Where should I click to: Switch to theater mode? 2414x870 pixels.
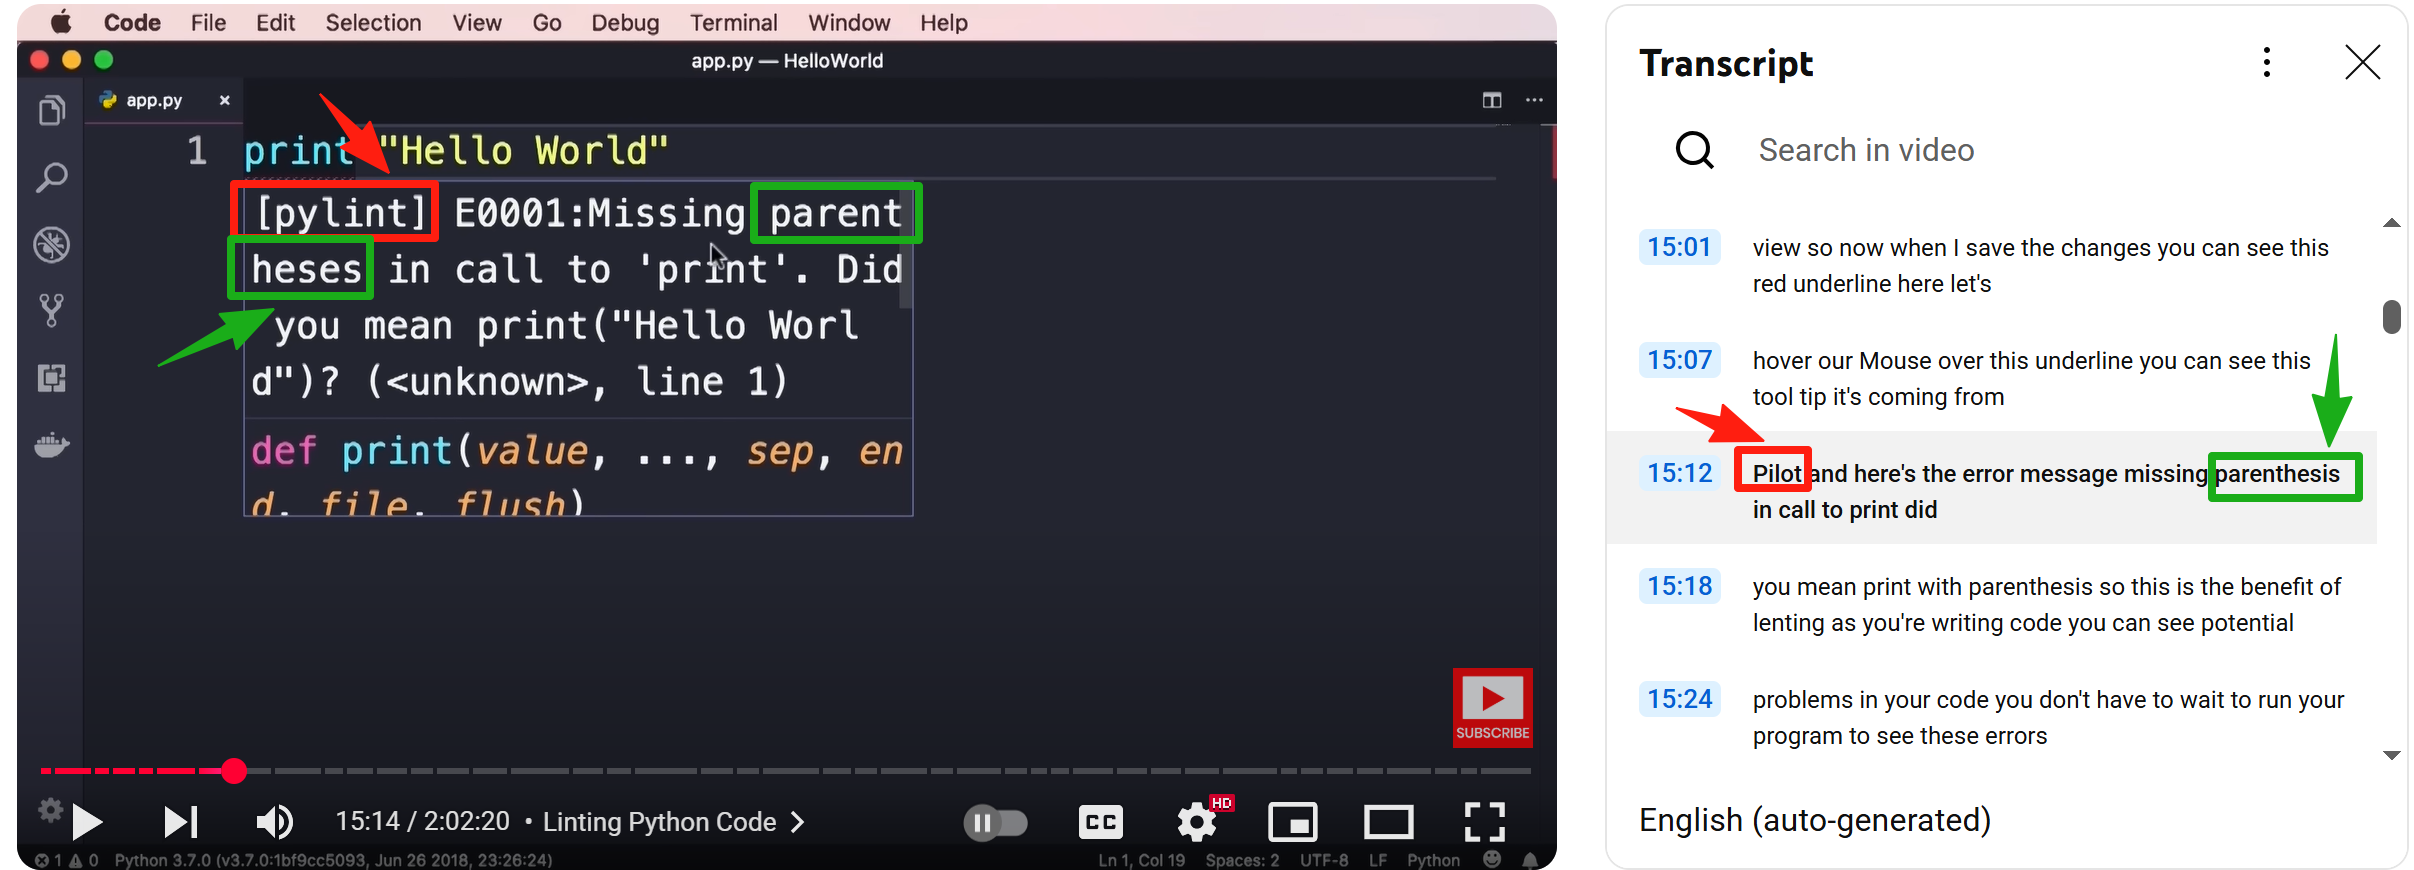point(1388,822)
